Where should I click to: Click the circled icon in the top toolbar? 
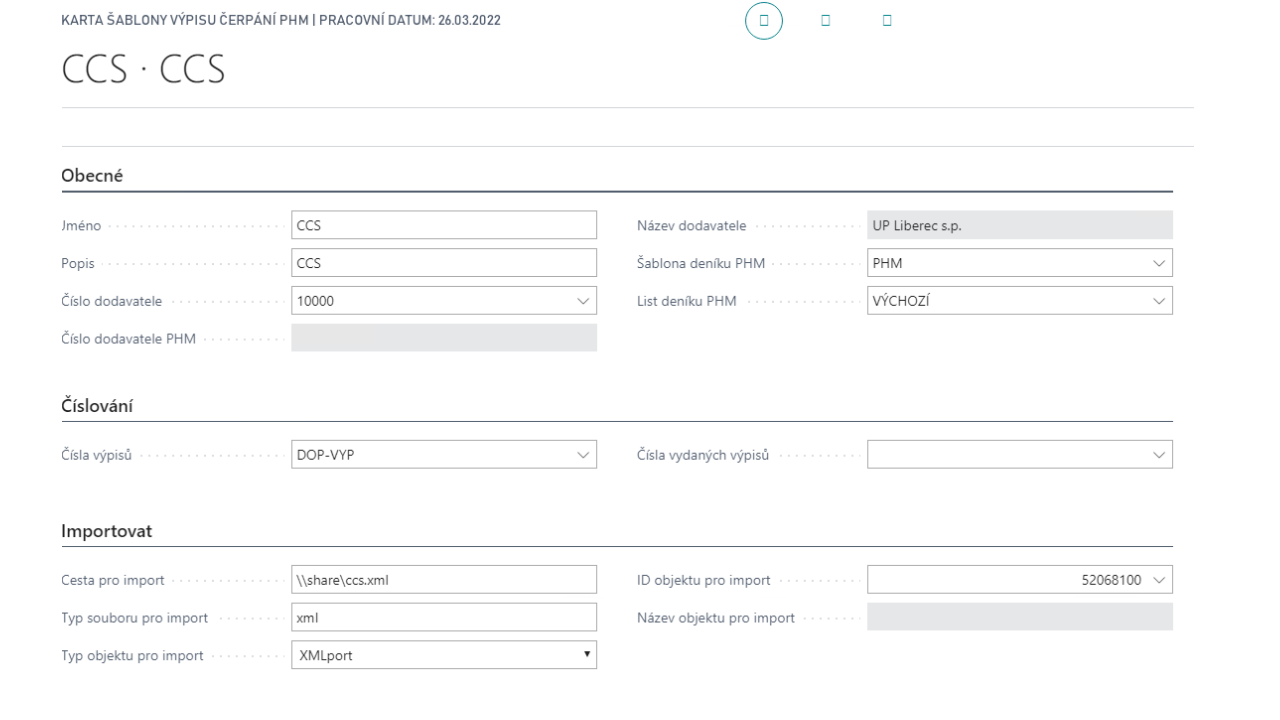click(764, 21)
